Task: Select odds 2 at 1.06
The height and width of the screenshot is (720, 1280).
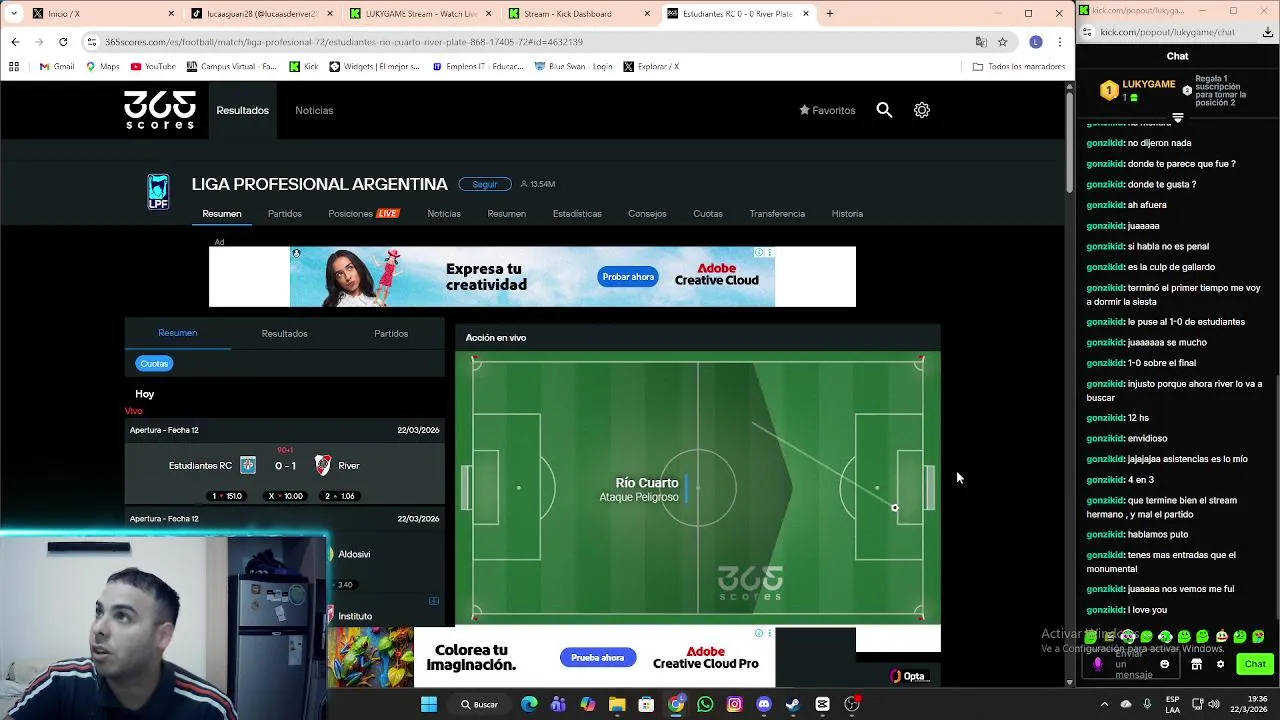Action: click(x=341, y=496)
